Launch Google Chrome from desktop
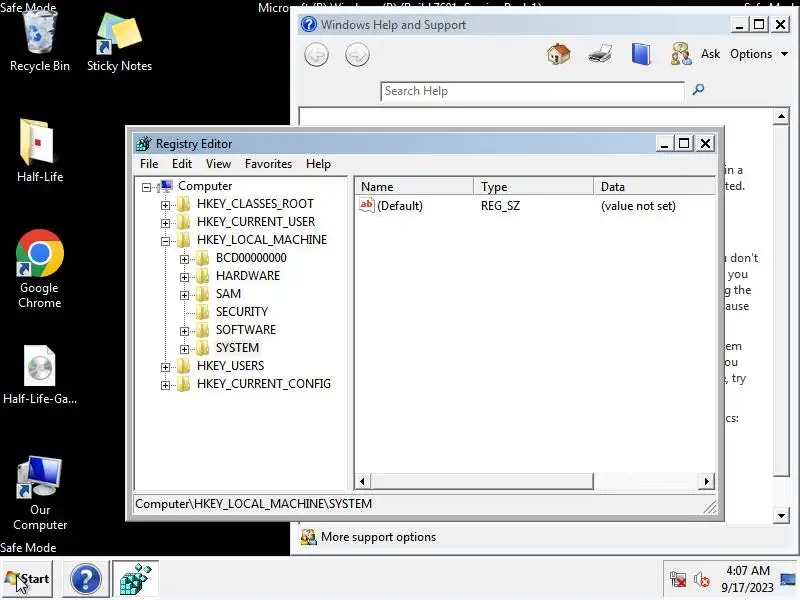Viewport: 800px width, 600px height. point(39,269)
